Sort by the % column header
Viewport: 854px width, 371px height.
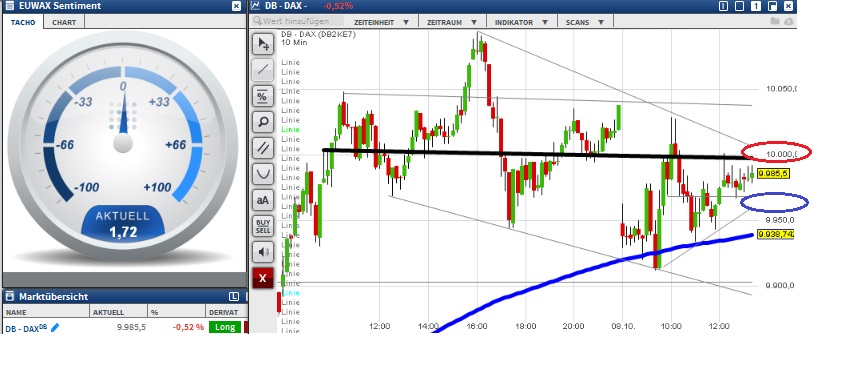(176, 312)
